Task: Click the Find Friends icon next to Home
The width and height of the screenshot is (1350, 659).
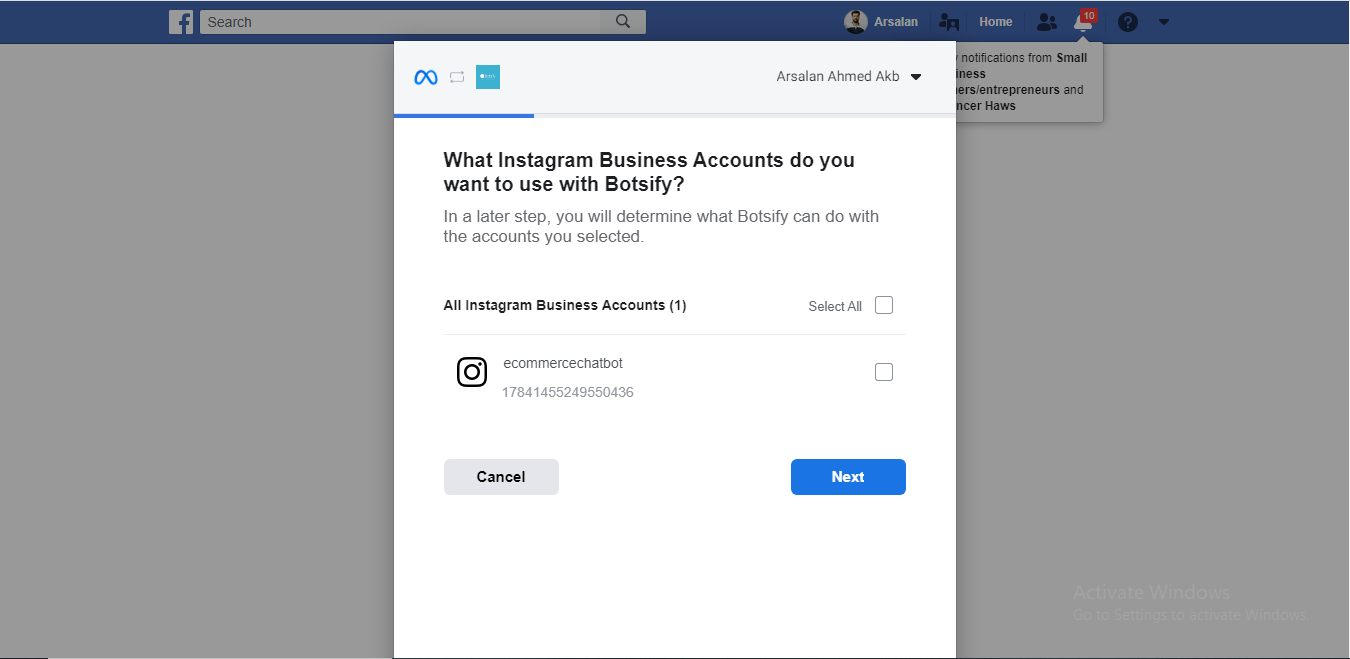Action: point(949,22)
